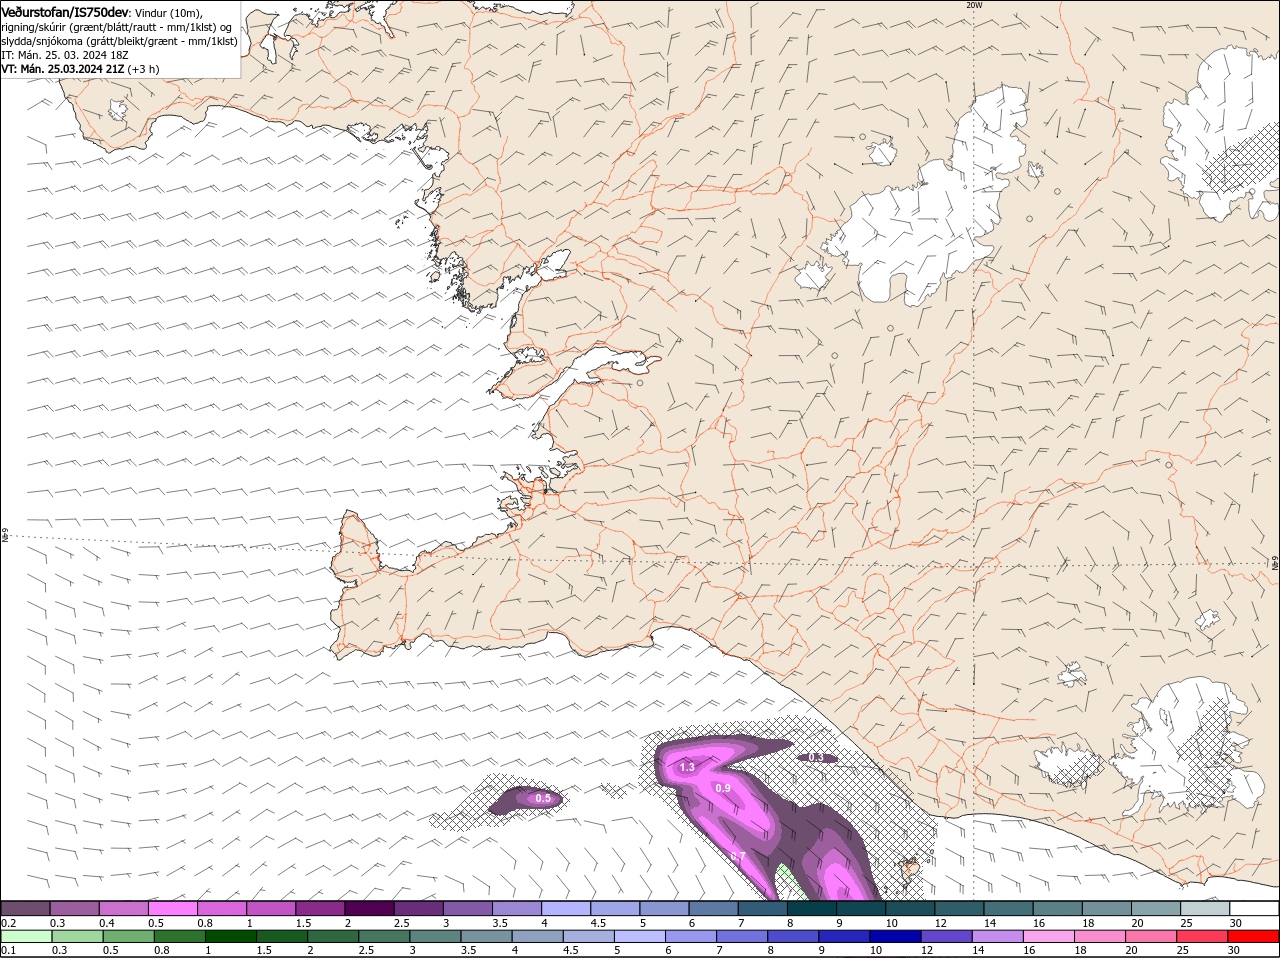Click the '0.5' value inside the small purple patch
Screen dimensions: 1280x958
pos(543,798)
